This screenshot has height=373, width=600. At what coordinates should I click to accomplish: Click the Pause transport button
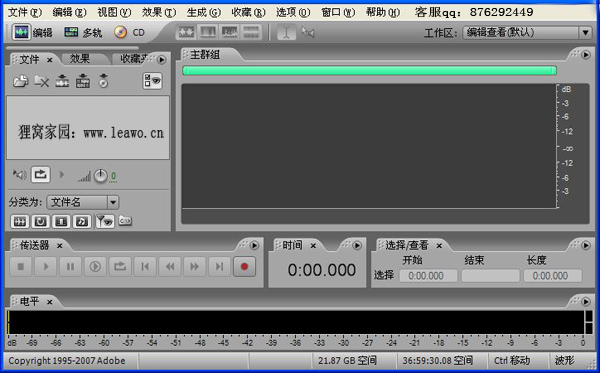tap(70, 266)
